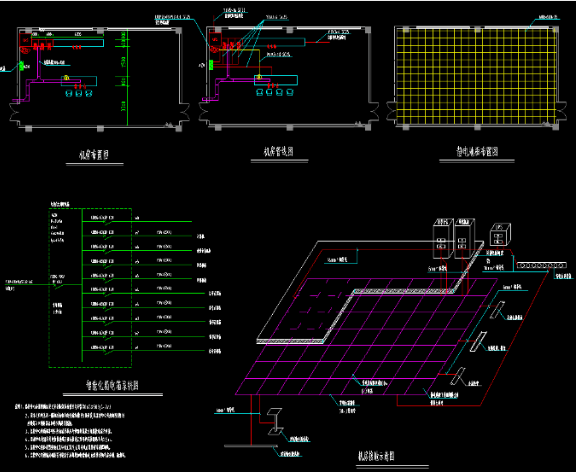Screen dimensions: 576x472
Task: Select the 机房管线图 drawing title
Action: pyautogui.click(x=279, y=151)
